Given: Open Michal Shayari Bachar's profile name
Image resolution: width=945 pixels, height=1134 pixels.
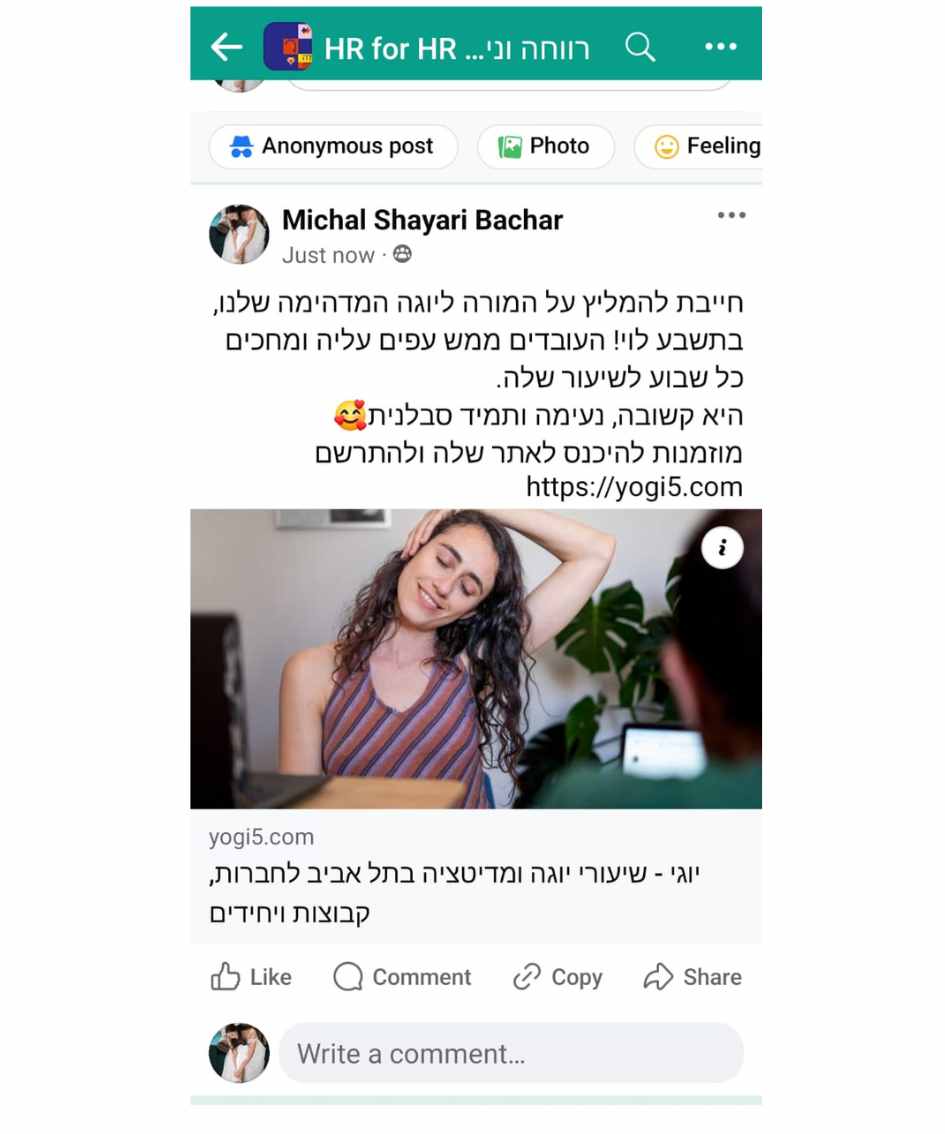Looking at the screenshot, I should [422, 220].
